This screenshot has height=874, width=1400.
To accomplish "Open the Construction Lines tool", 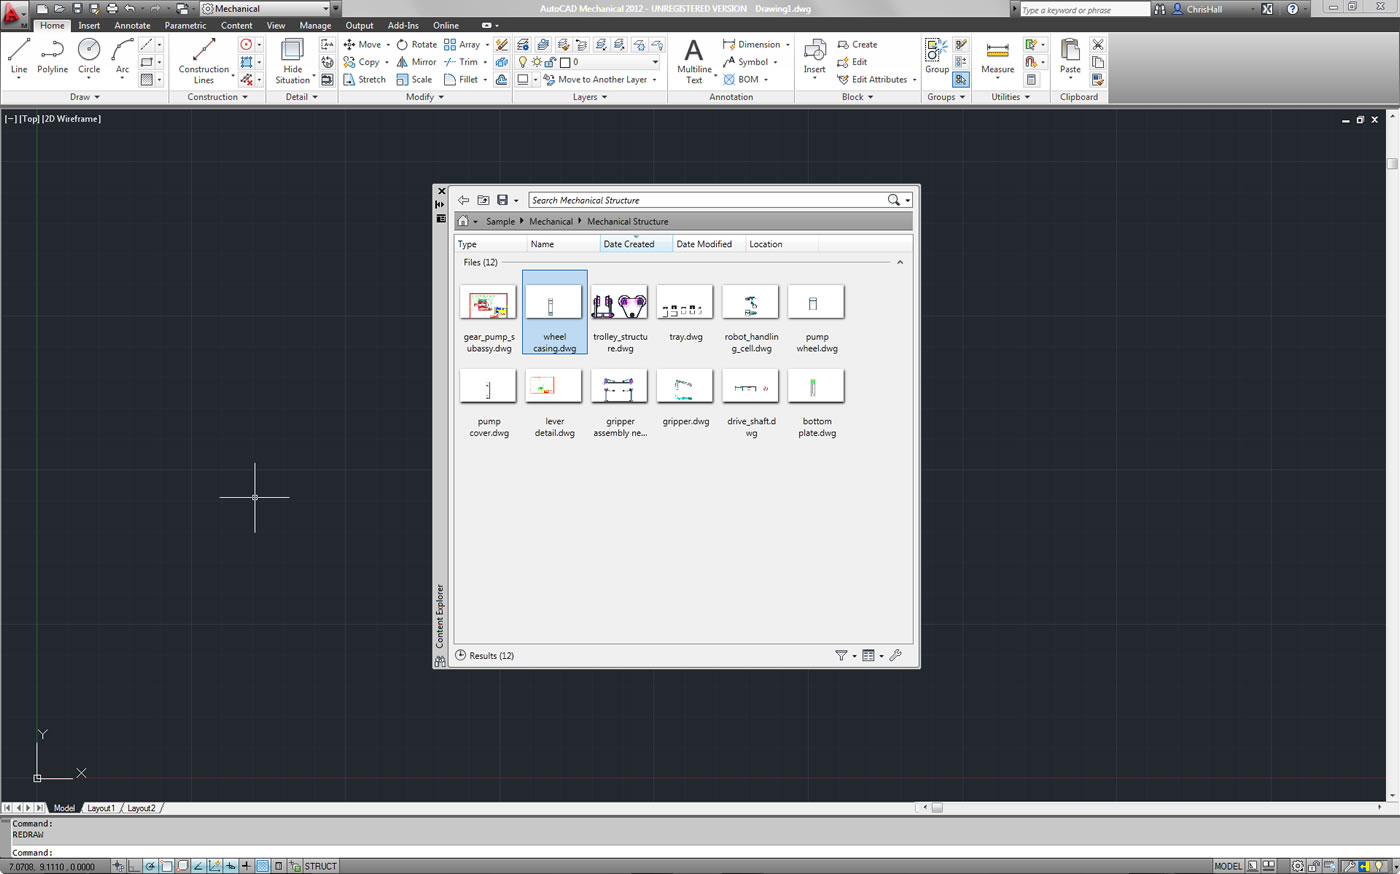I will point(204,61).
